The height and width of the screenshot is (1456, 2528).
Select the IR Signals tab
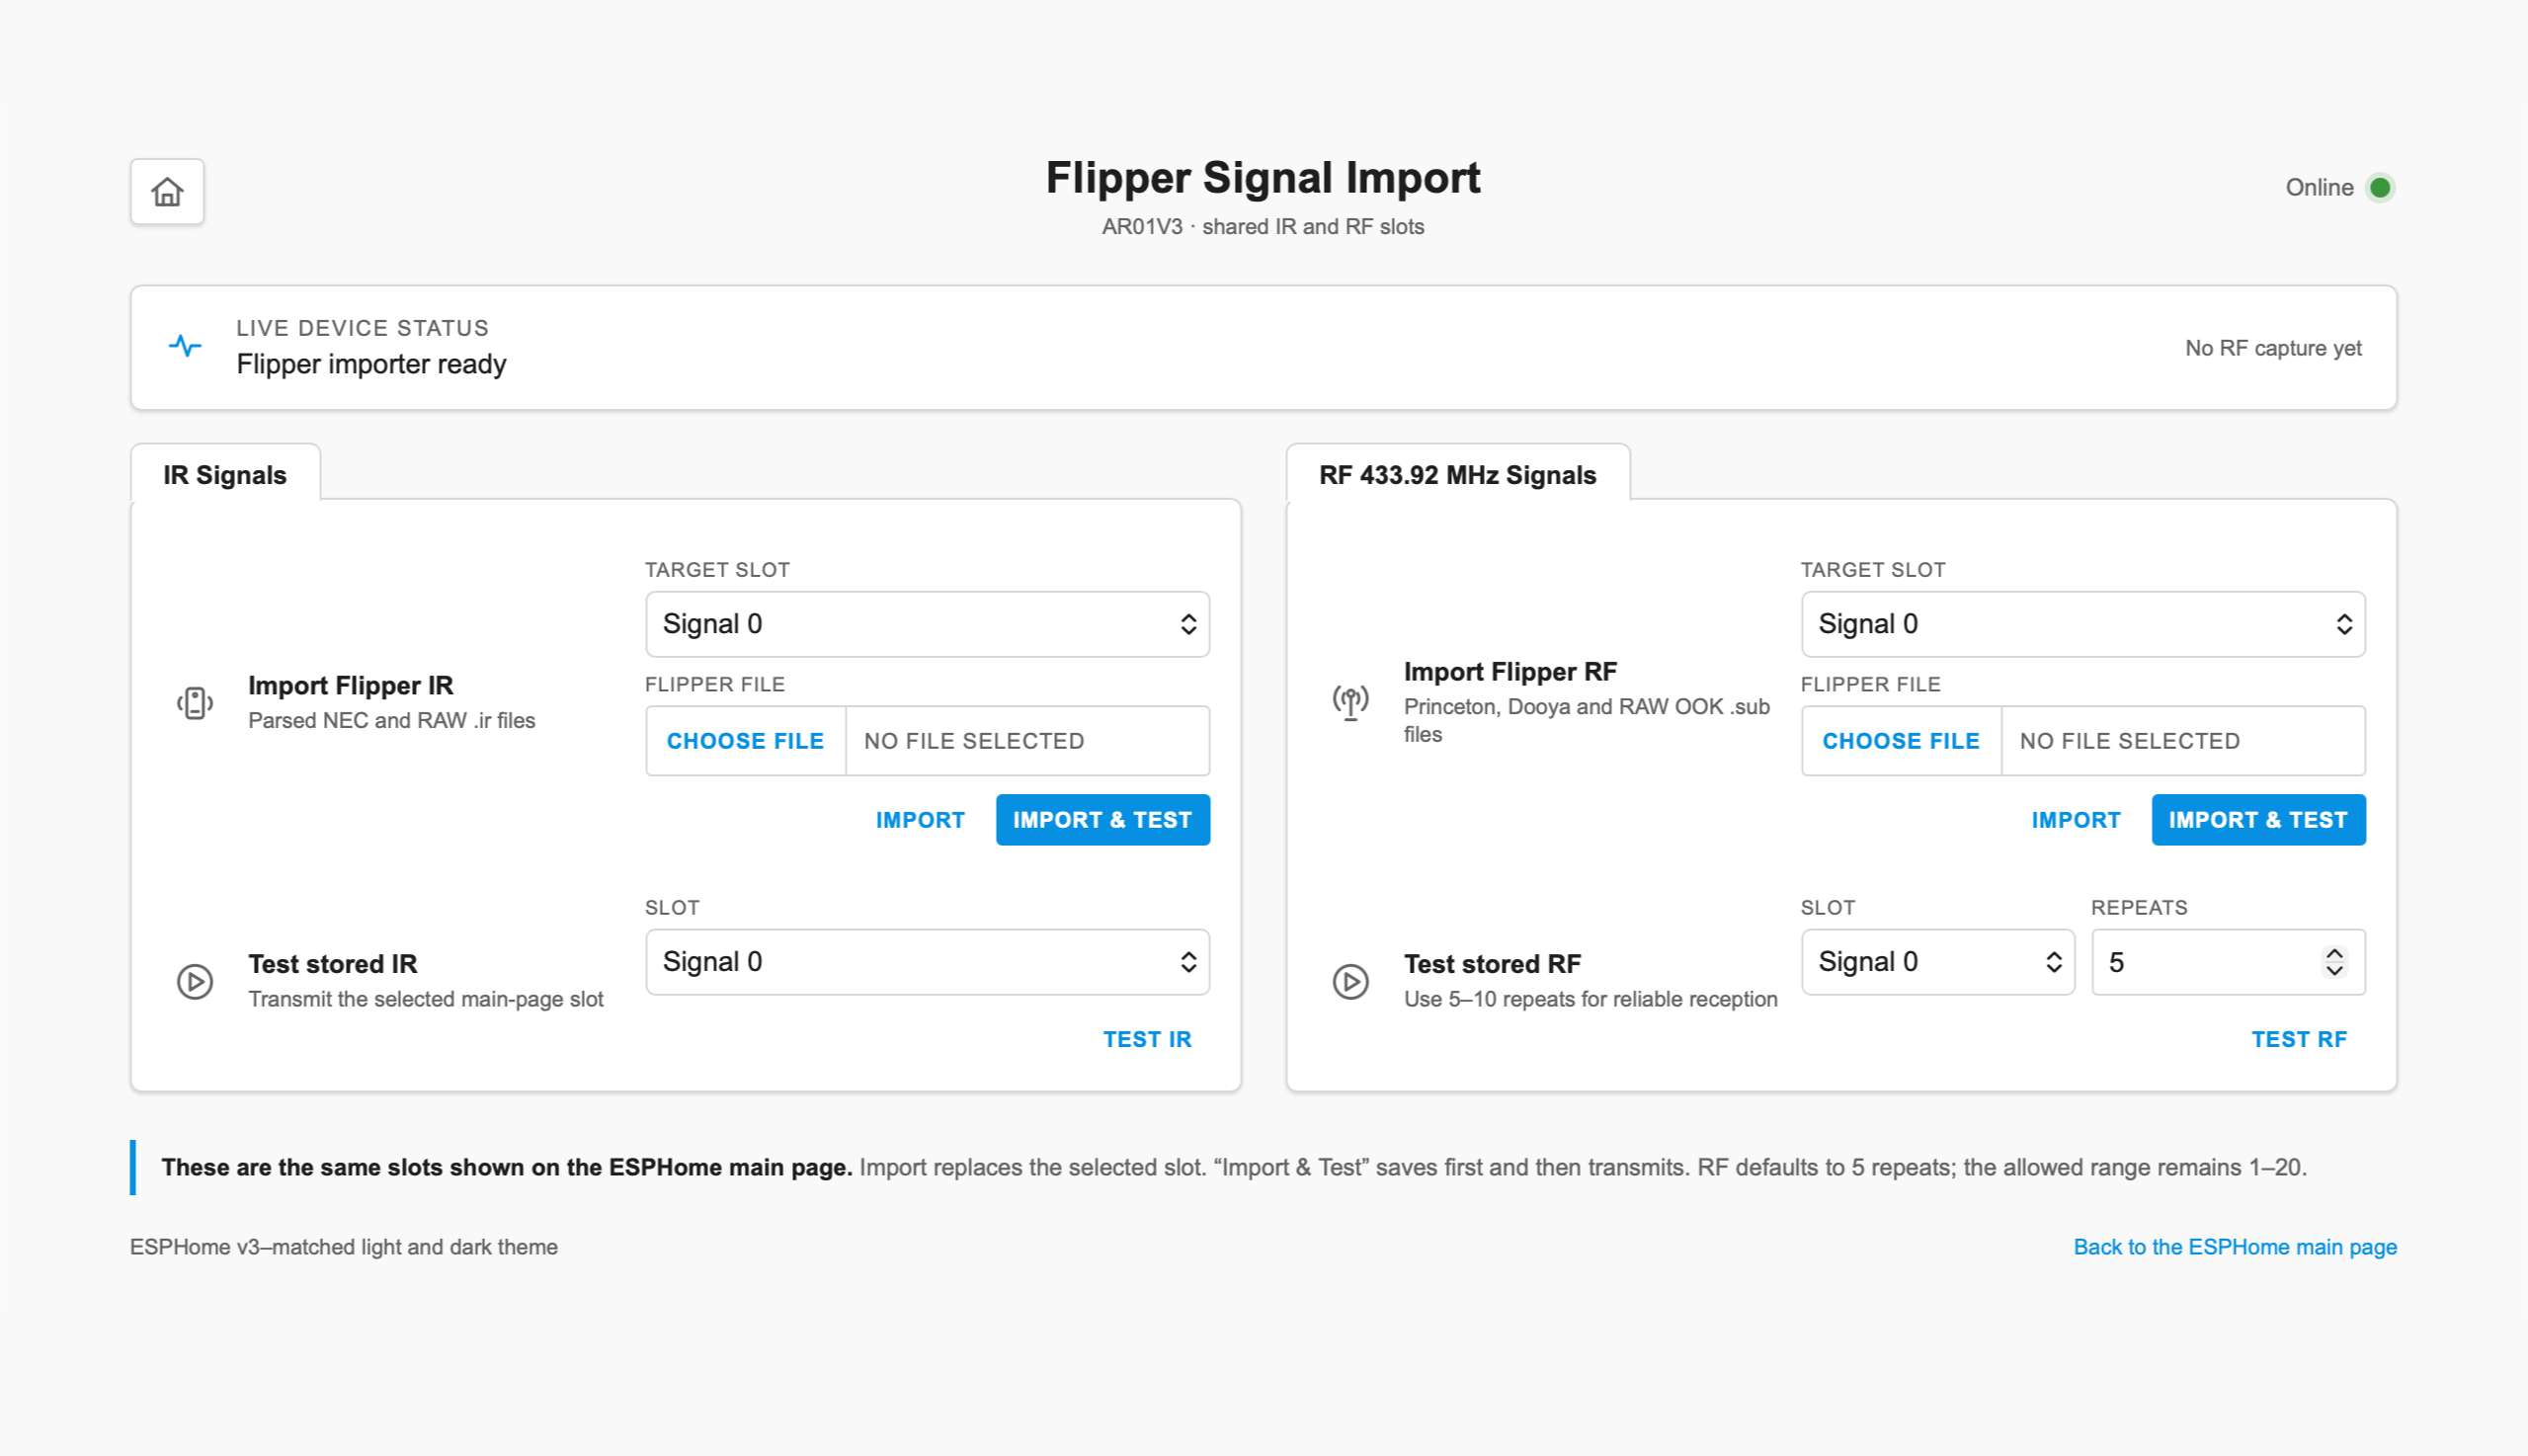pos(225,474)
